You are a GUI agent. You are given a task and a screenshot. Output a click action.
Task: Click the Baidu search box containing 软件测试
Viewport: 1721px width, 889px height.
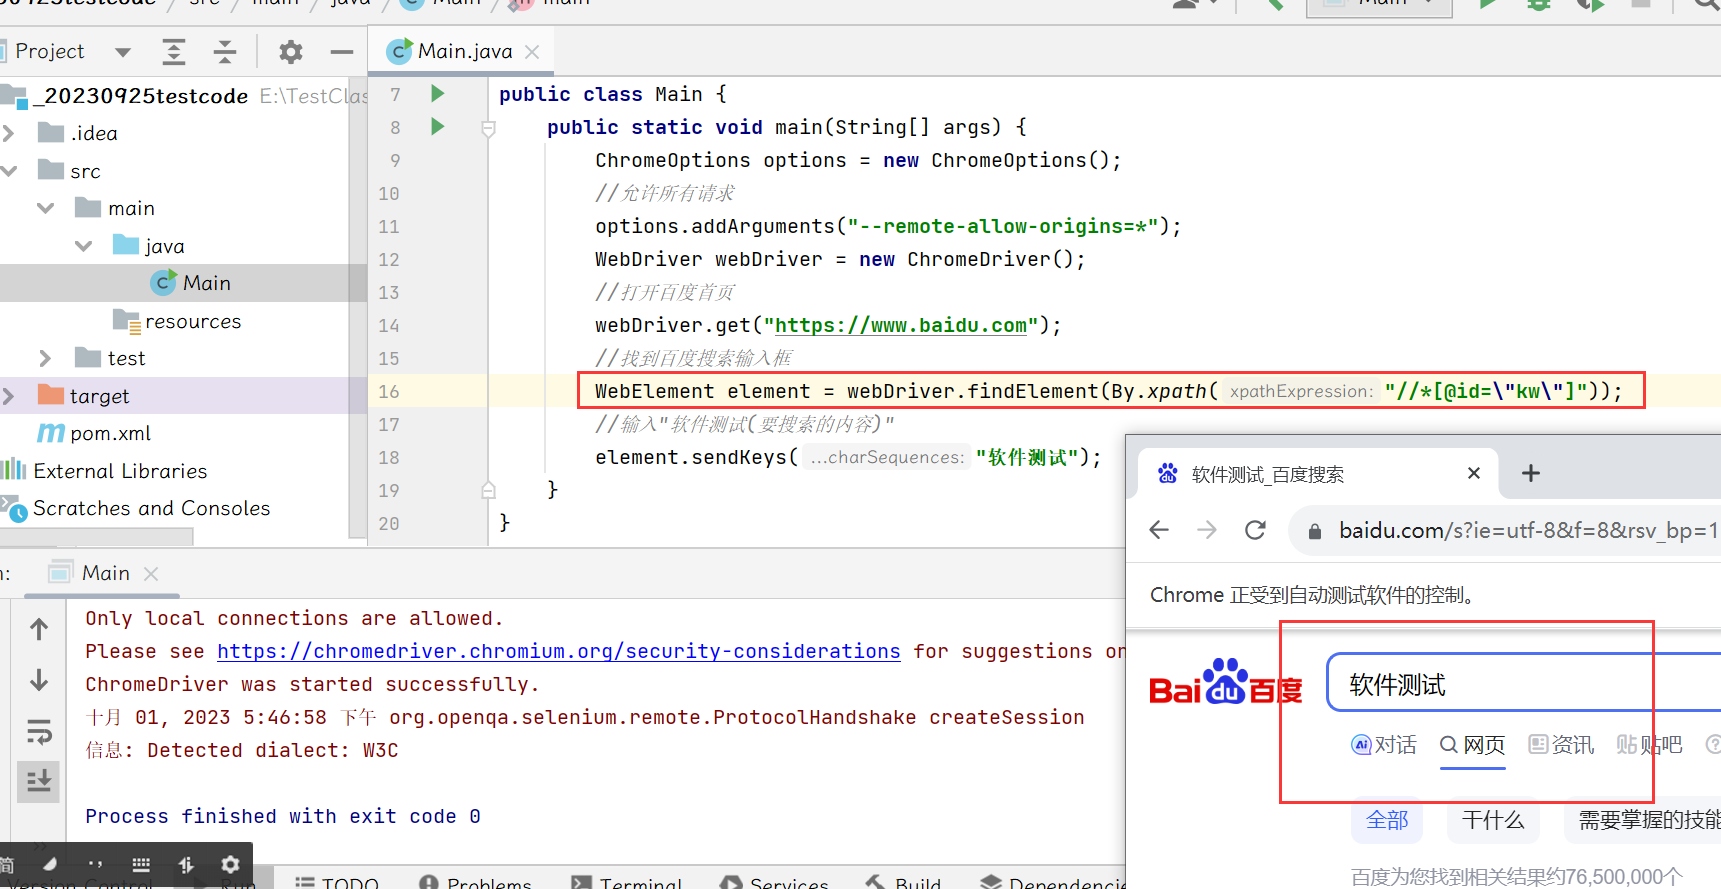click(1524, 683)
